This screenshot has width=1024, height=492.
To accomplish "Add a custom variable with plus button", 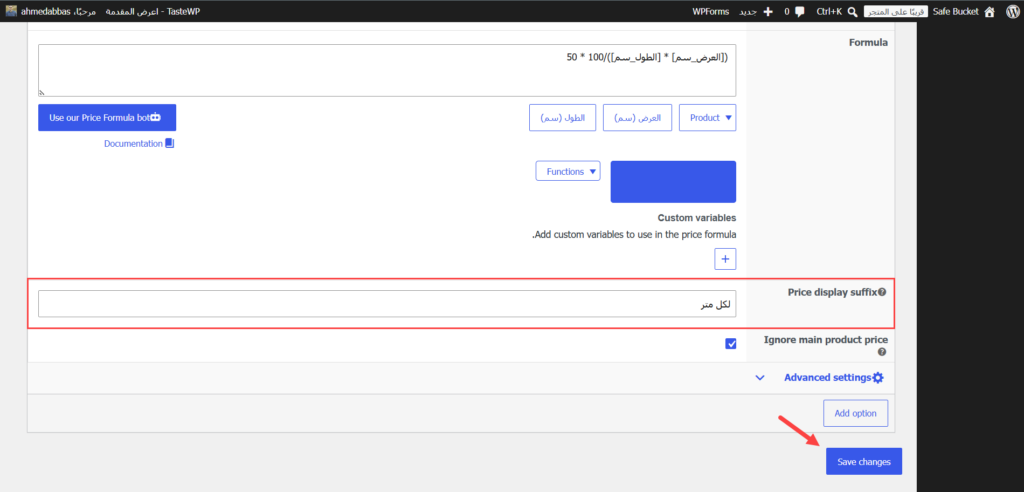I will point(725,259).
